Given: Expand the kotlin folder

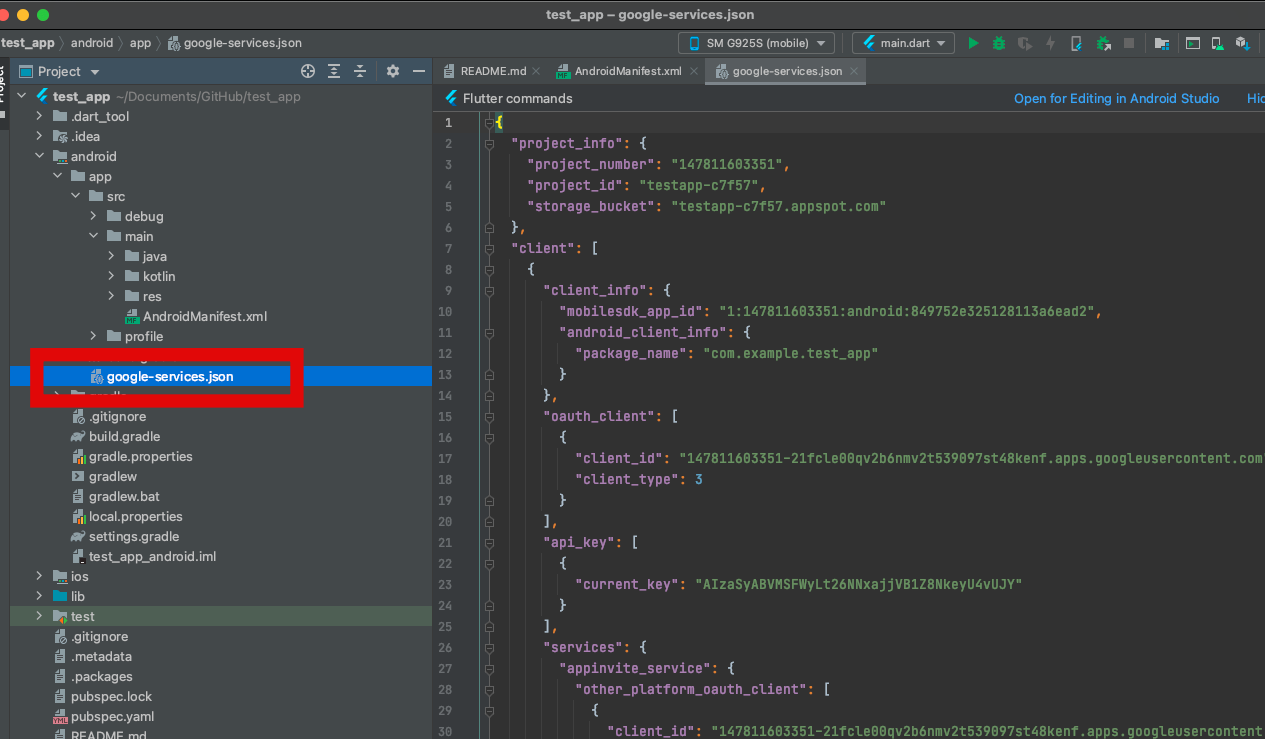Looking at the screenshot, I should [x=112, y=276].
